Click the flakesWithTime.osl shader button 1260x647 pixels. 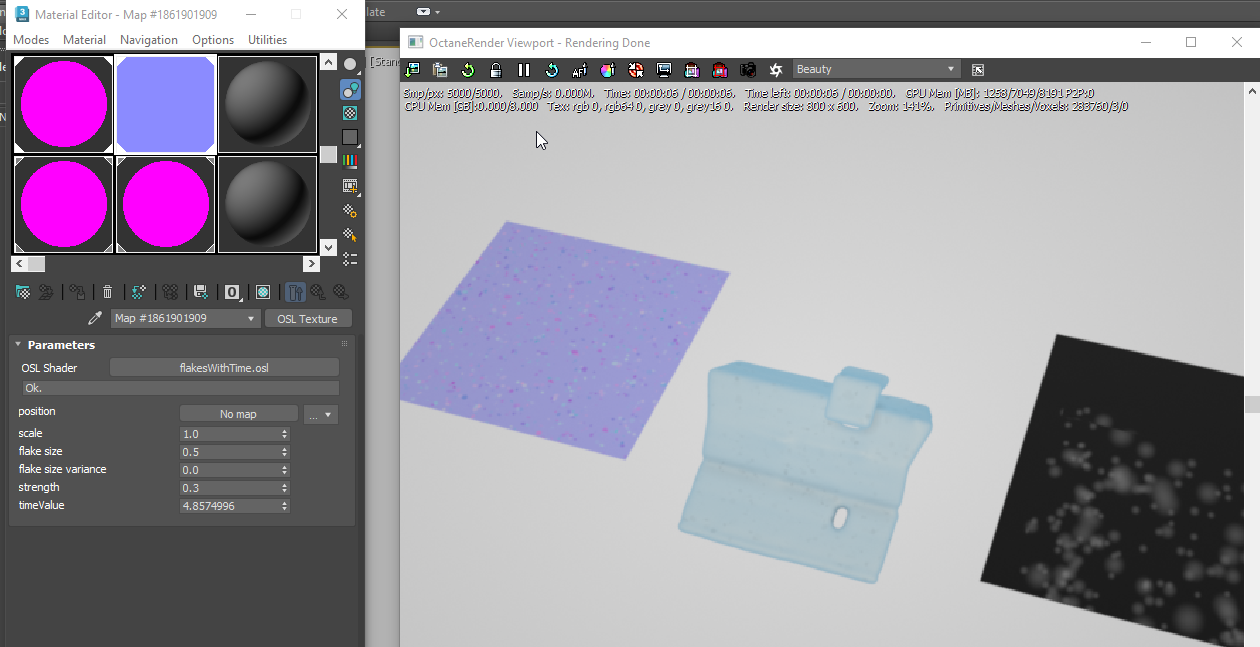coord(224,368)
